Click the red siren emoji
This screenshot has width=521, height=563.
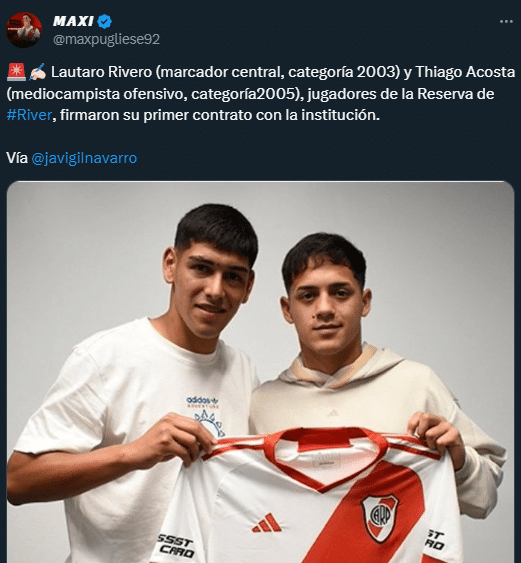click(16, 72)
